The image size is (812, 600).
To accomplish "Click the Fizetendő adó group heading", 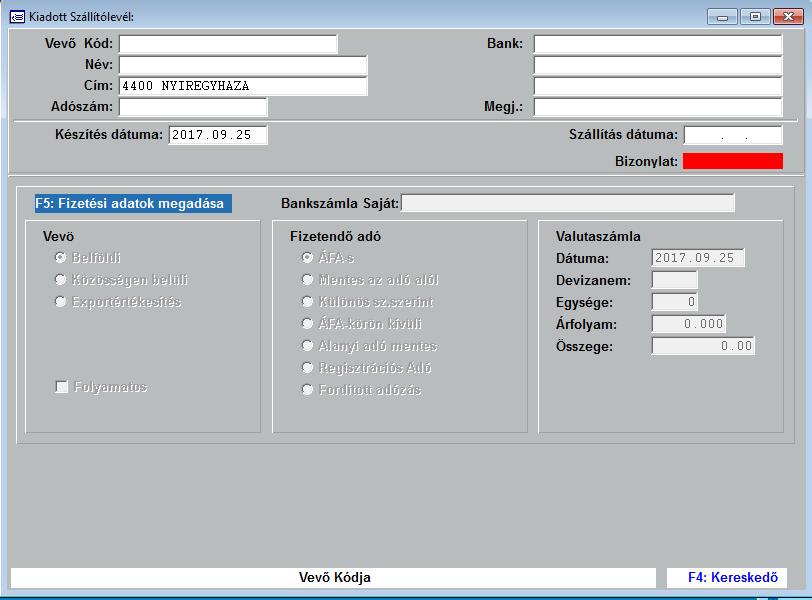I will [335, 237].
